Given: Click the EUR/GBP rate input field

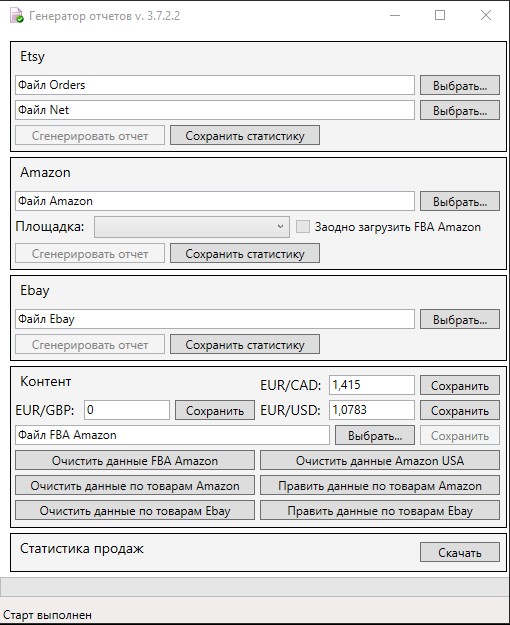Looking at the screenshot, I should pyautogui.click(x=127, y=410).
